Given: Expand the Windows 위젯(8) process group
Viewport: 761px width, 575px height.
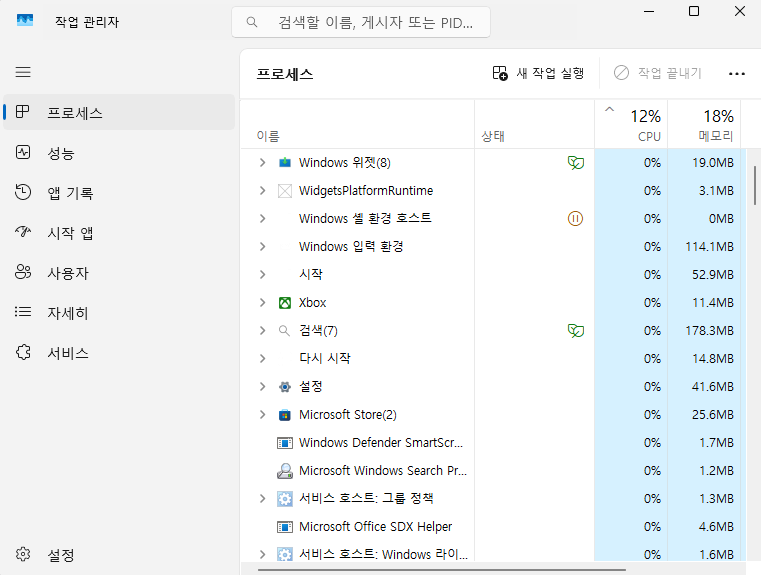Looking at the screenshot, I should click(x=263, y=163).
